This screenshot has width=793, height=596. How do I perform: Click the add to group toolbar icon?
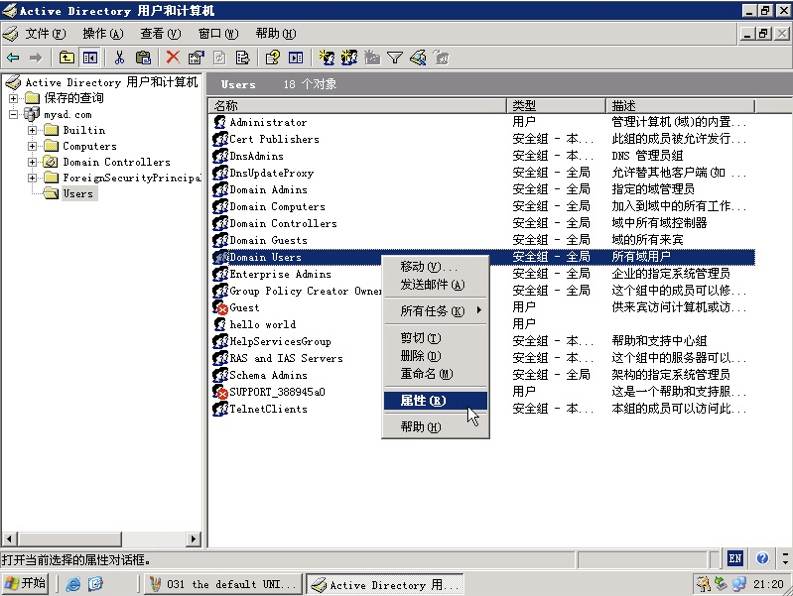pyautogui.click(x=441, y=58)
